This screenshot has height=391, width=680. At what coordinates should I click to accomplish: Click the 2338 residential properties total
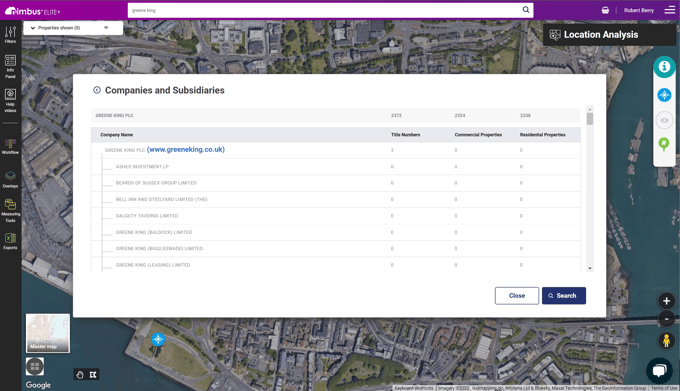pyautogui.click(x=525, y=115)
